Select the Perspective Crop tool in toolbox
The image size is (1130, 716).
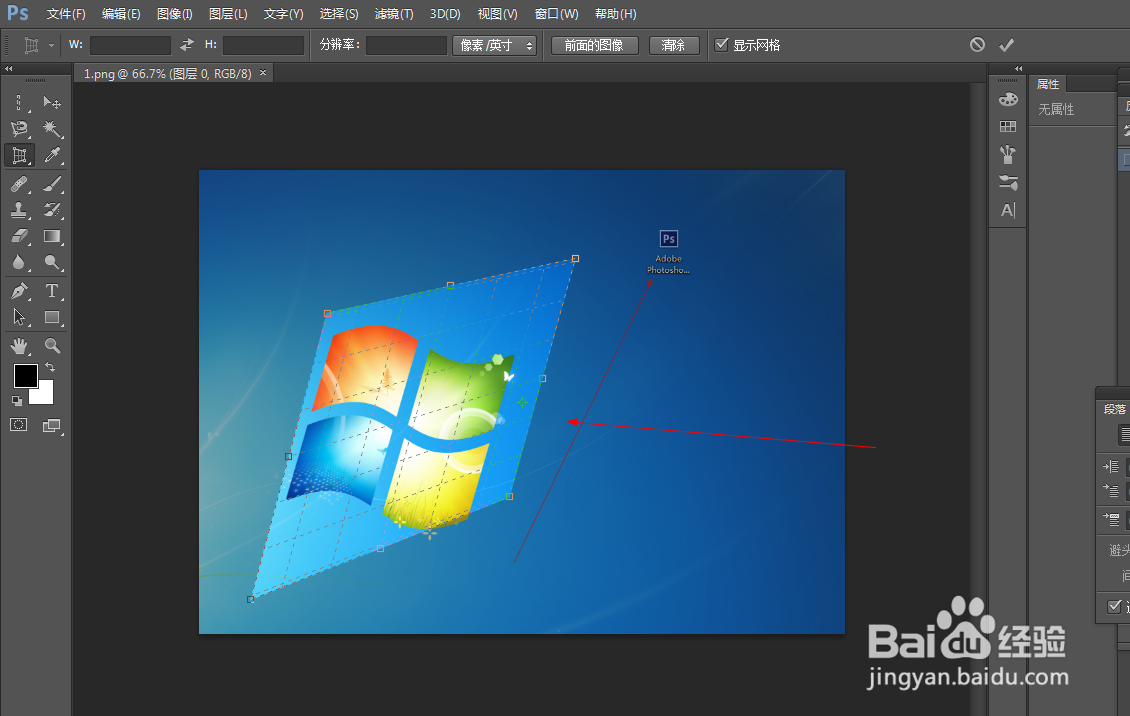(19, 155)
